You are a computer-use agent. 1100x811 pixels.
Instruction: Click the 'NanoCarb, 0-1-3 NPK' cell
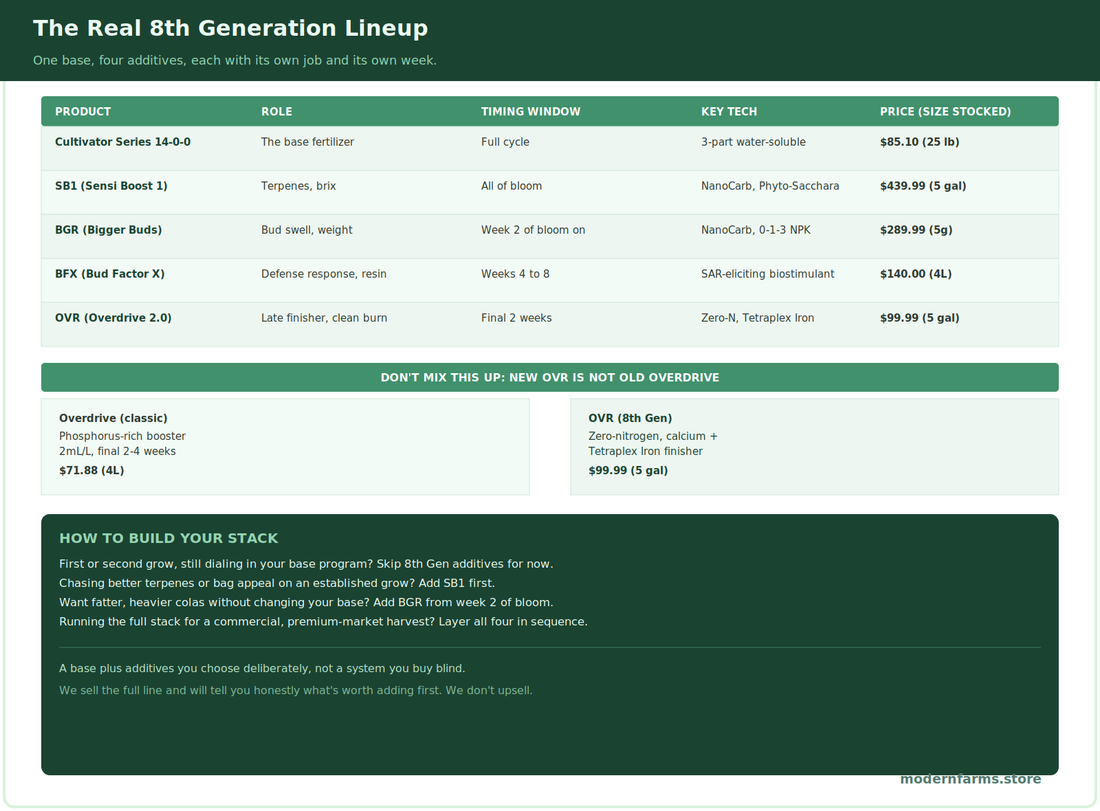[756, 230]
